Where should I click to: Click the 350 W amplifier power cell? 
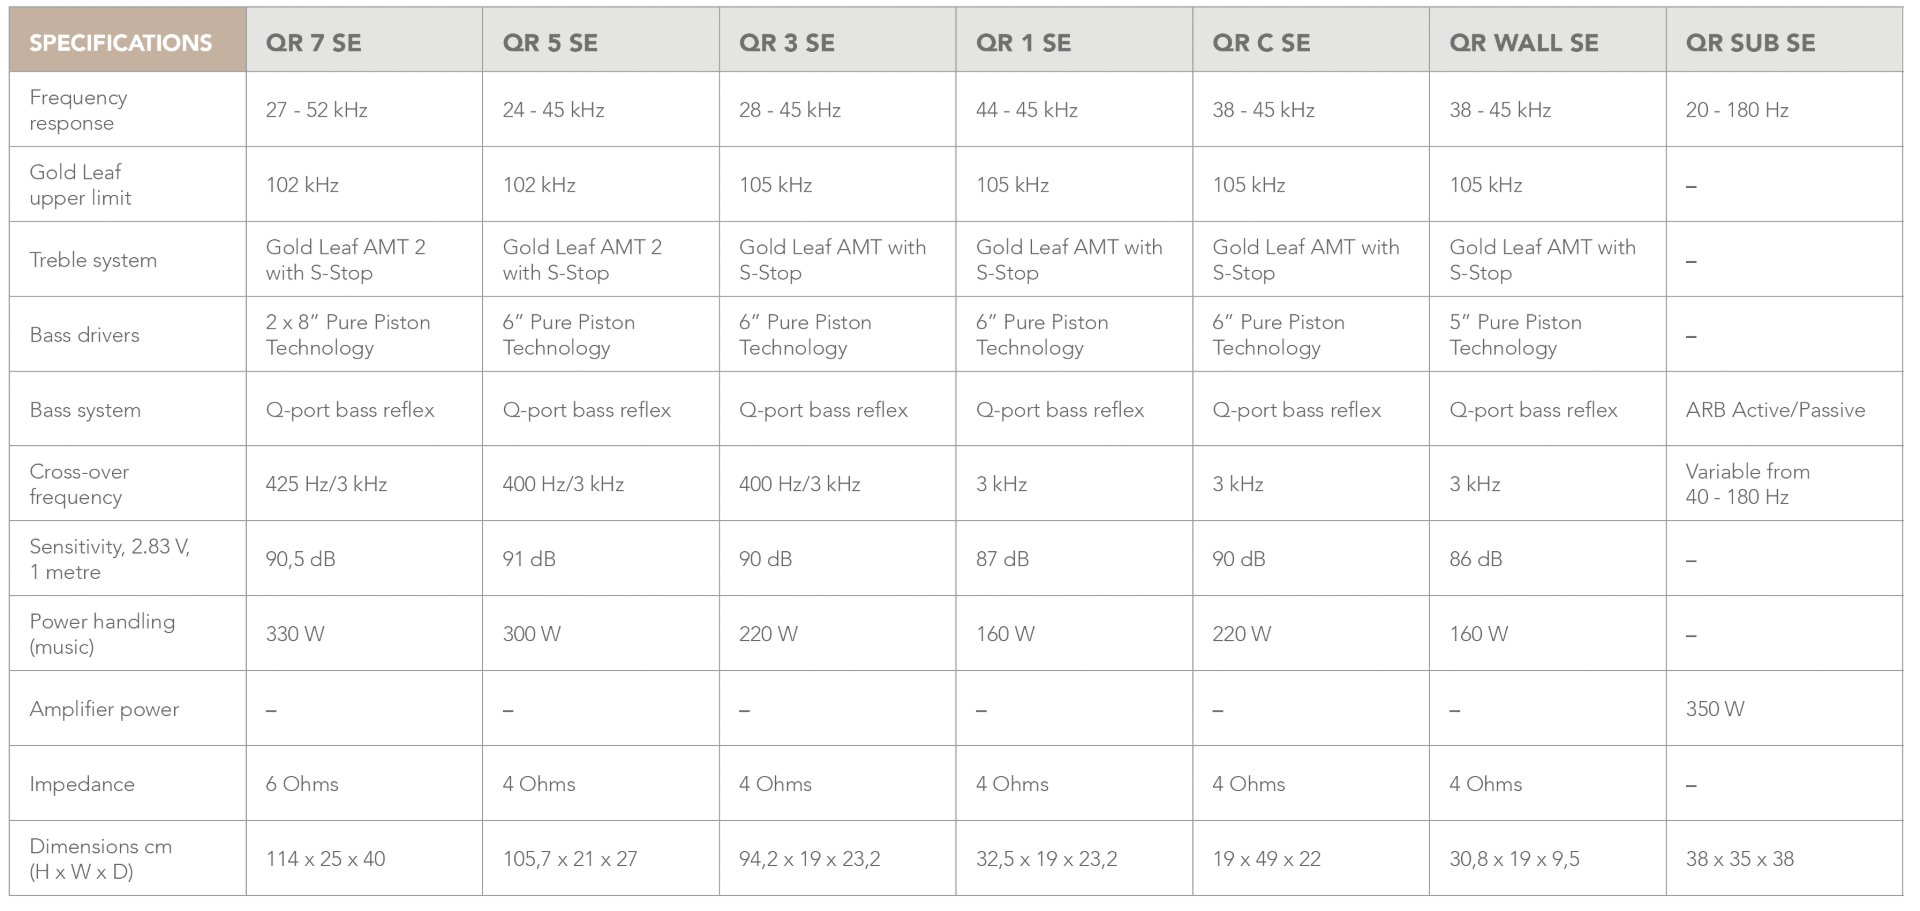tap(1714, 709)
